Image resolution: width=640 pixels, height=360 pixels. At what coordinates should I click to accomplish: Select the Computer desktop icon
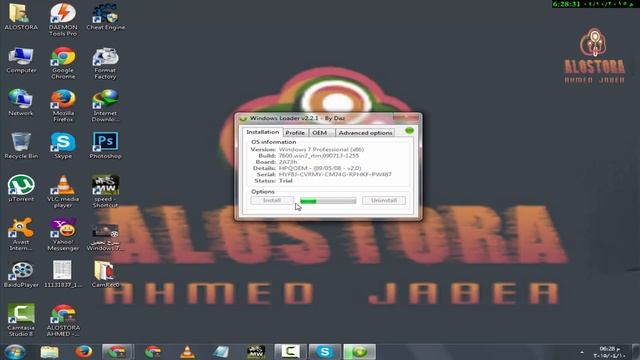pos(21,60)
